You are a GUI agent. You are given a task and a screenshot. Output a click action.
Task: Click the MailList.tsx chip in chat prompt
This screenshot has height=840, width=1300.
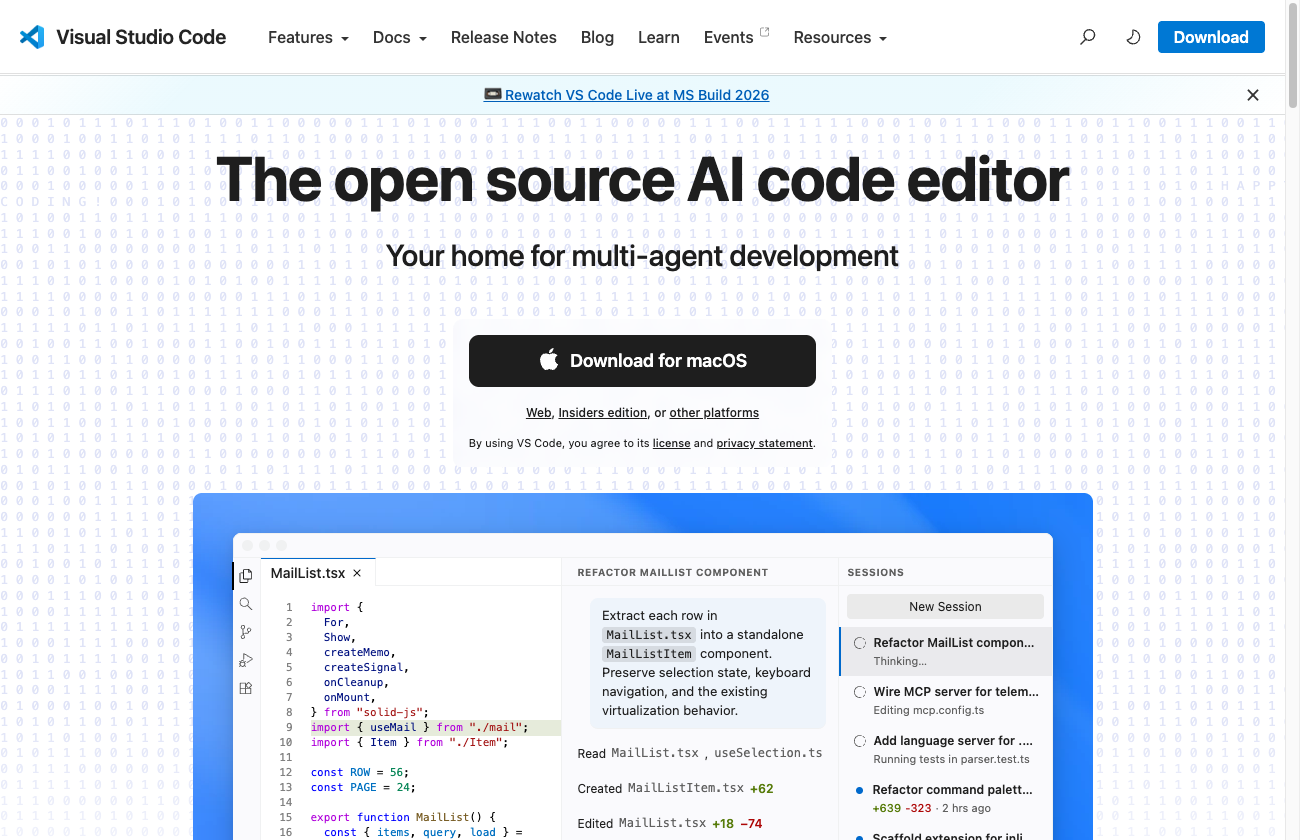[649, 635]
